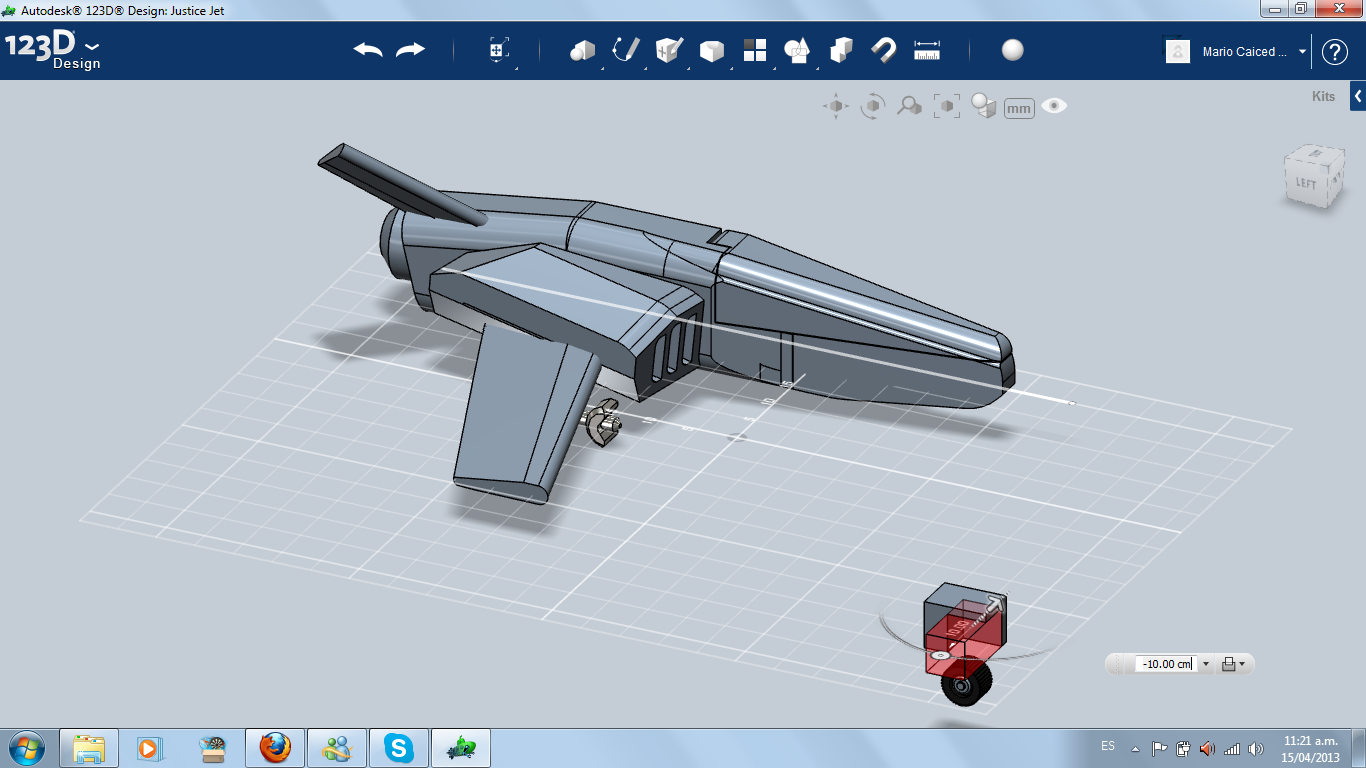Open the Sketch tool with the pencil icon
This screenshot has width=1366, height=768.
point(626,50)
